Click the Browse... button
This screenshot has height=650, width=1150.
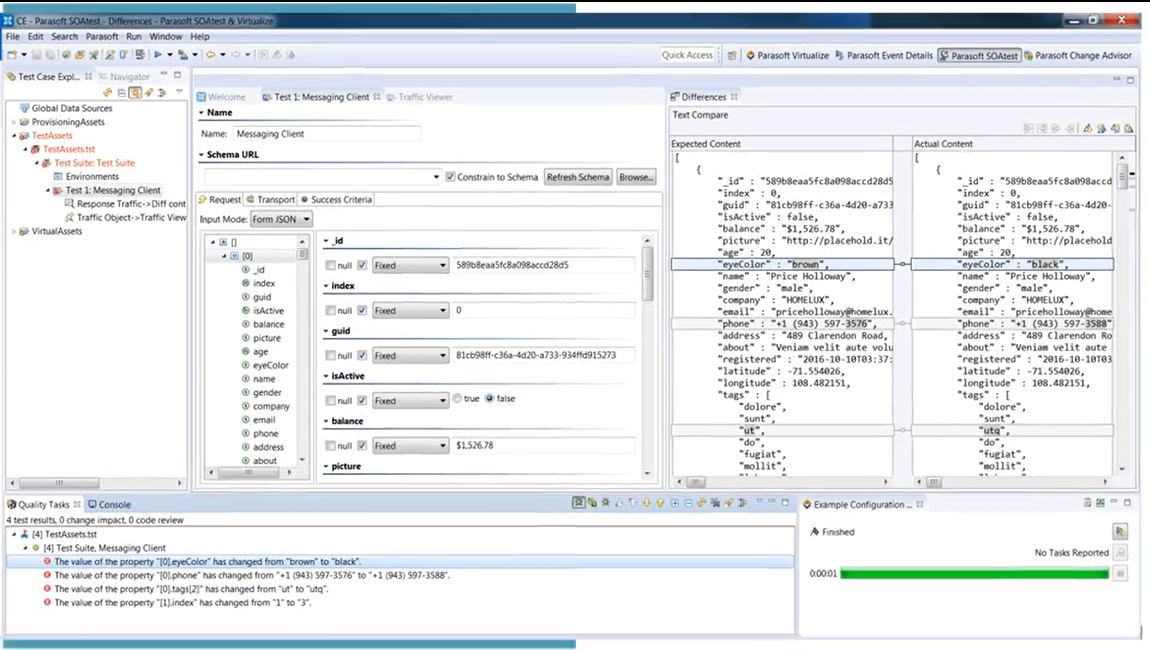(x=636, y=177)
